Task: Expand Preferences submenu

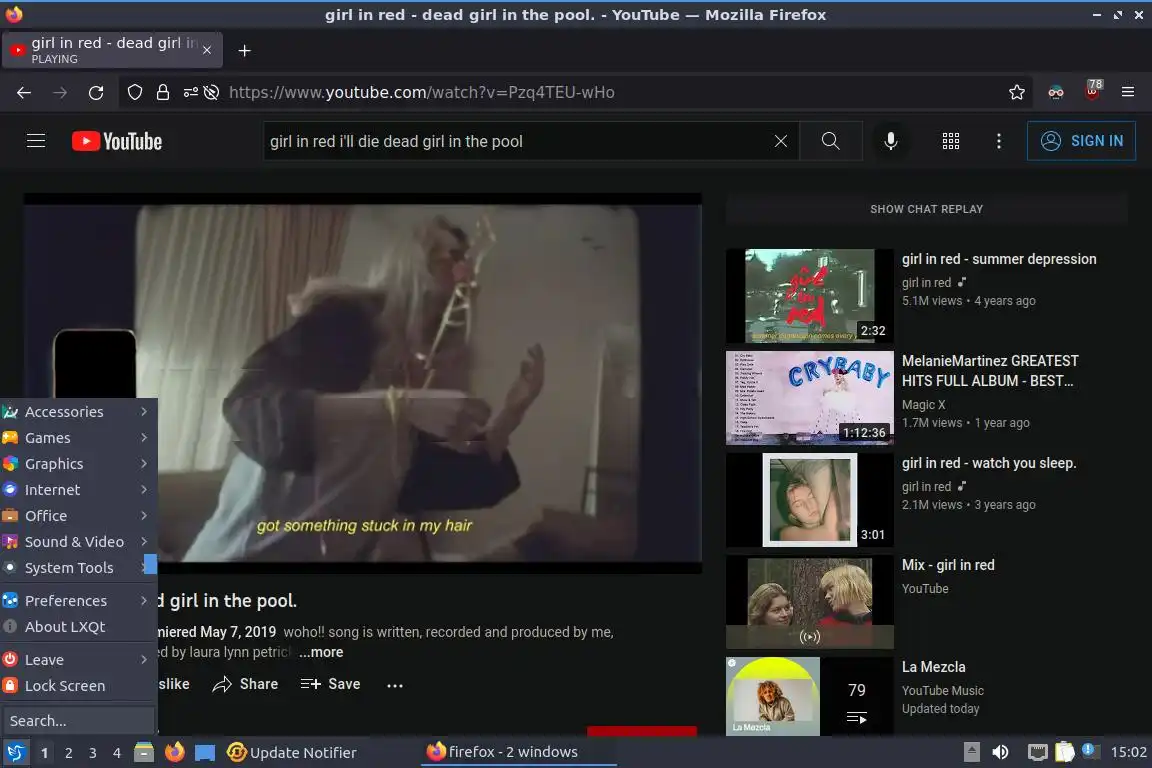Action: [x=79, y=600]
